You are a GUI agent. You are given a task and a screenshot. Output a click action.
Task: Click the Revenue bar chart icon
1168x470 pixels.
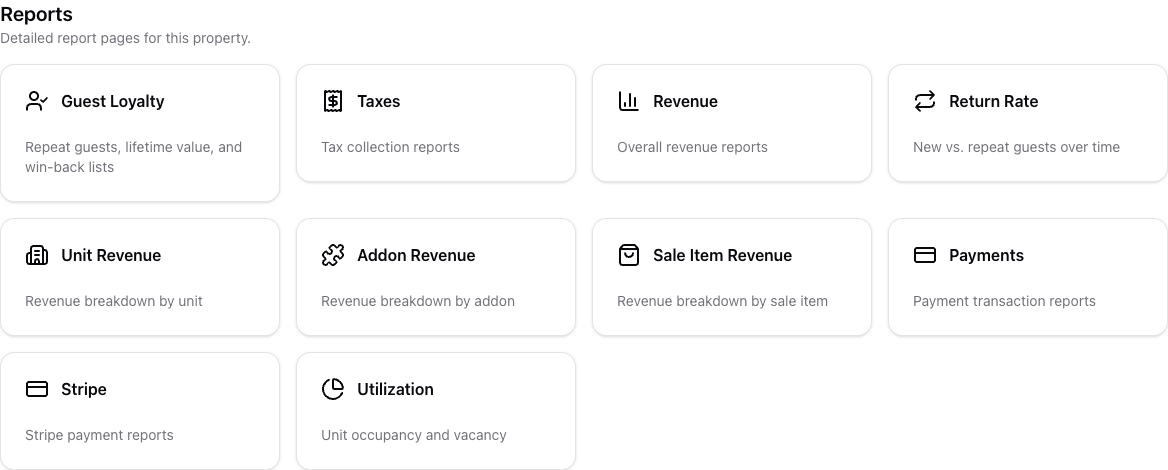pyautogui.click(x=629, y=101)
